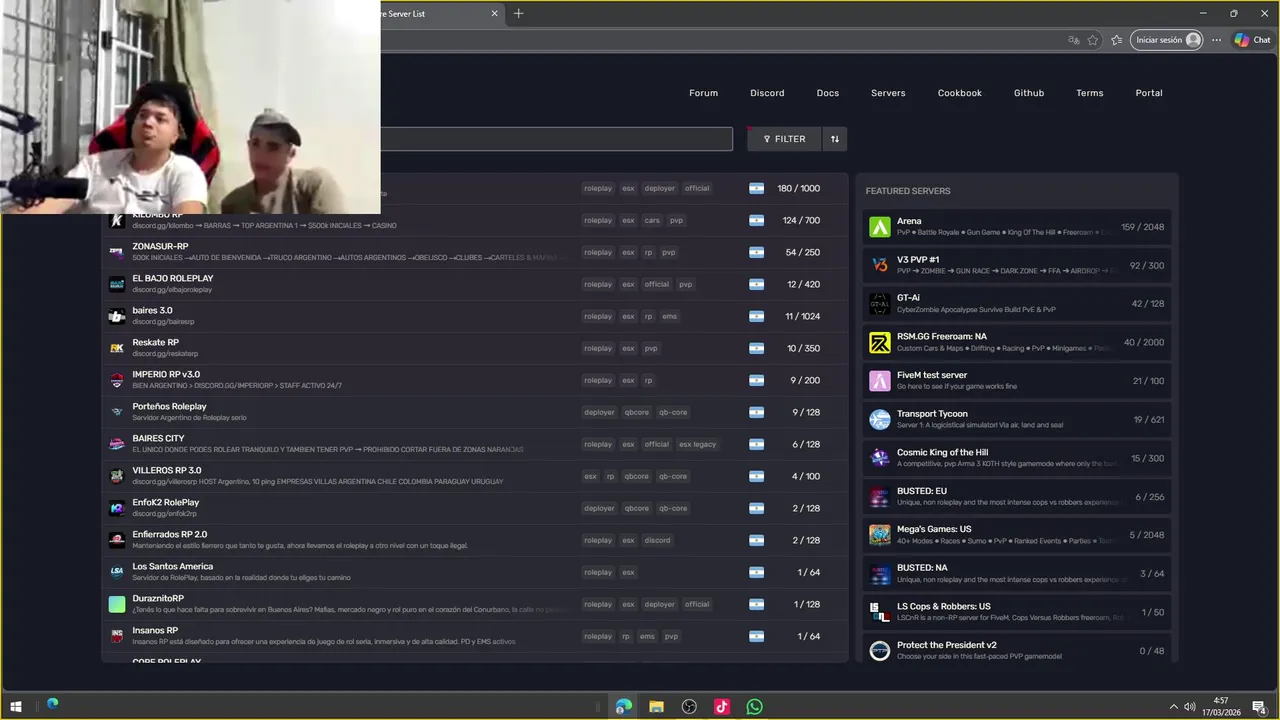Open a new browser tab
The image size is (1280, 720).
(518, 14)
